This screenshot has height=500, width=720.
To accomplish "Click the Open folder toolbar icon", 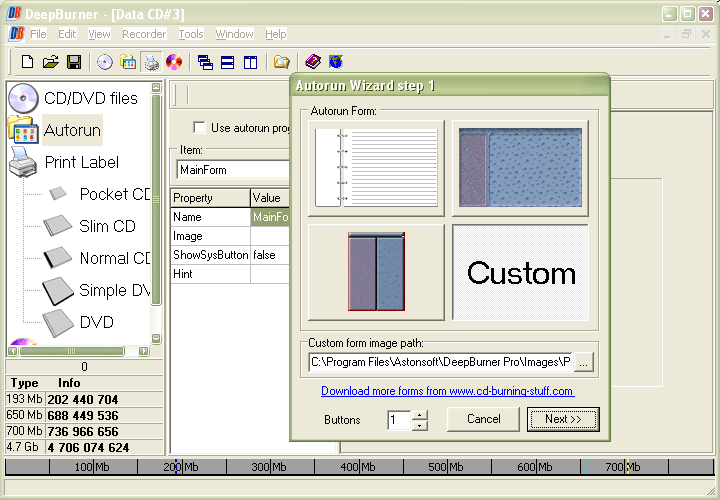I will [x=51, y=62].
